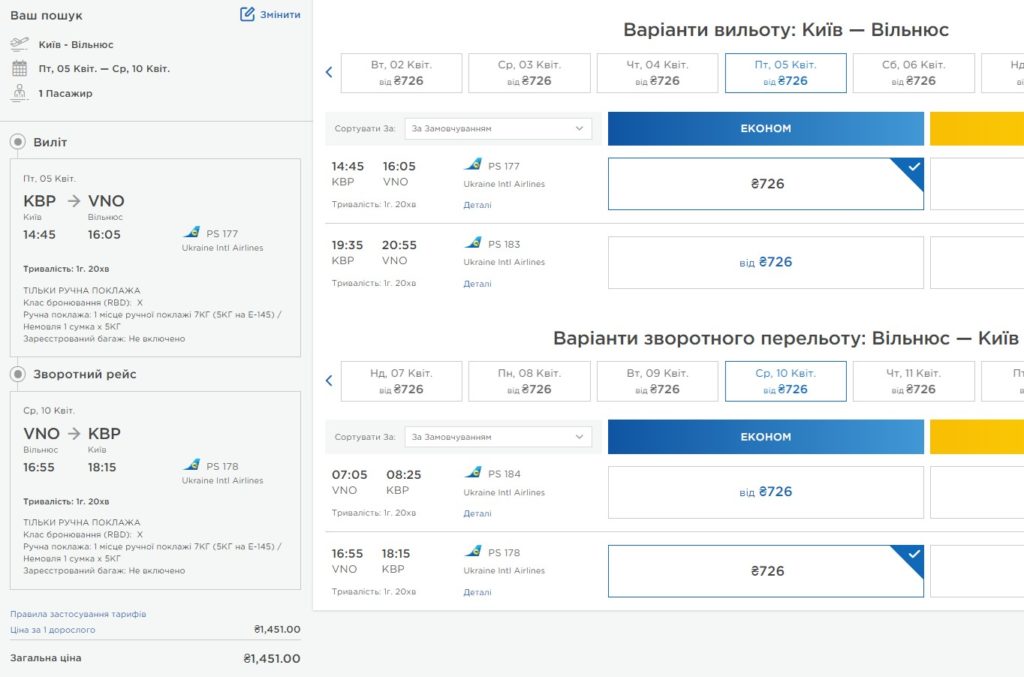Viewport: 1024px width, 677px height.
Task: Click the passenger icon beside 1 Пасажир
Action: (20, 93)
